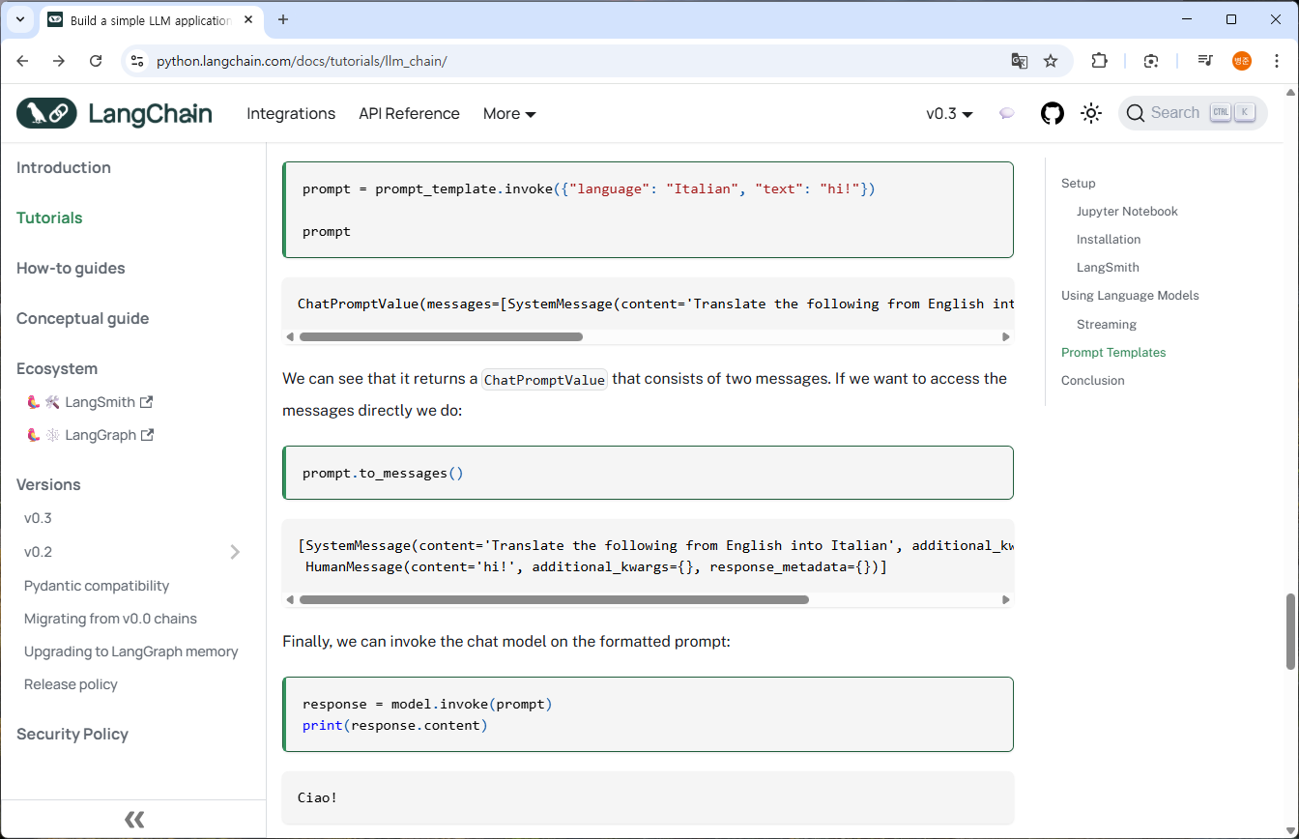Click the page vertical scrollbar thumb

point(1291,631)
